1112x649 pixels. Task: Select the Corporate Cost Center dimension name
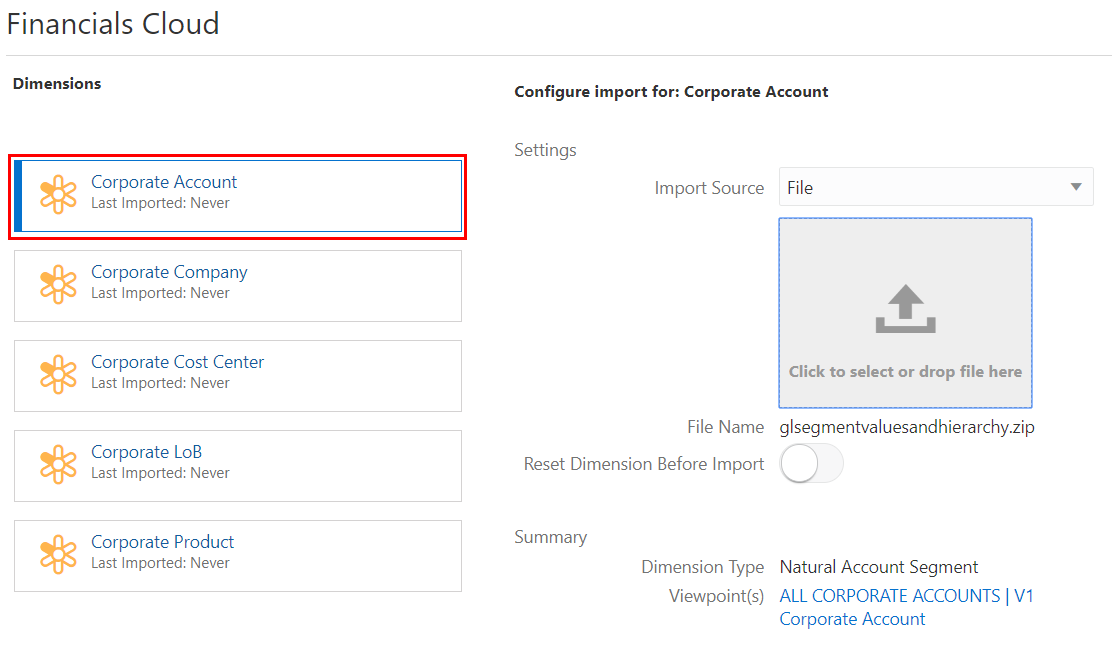coord(177,362)
